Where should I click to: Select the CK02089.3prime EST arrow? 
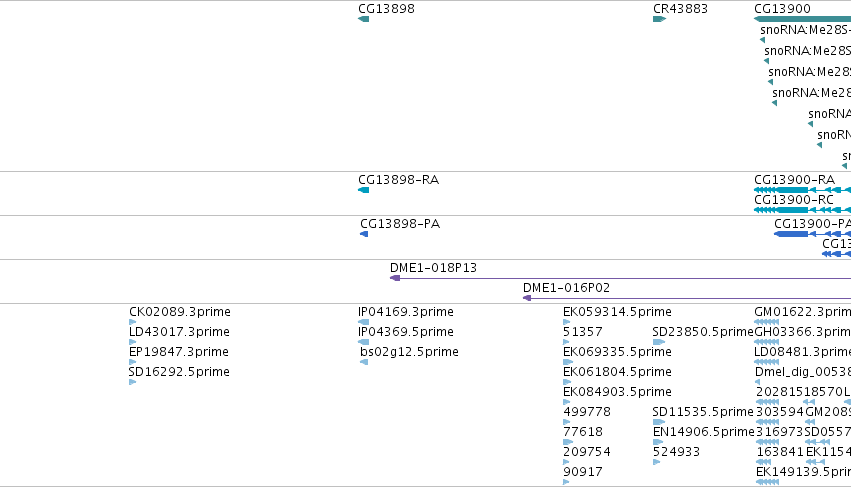pos(132,322)
